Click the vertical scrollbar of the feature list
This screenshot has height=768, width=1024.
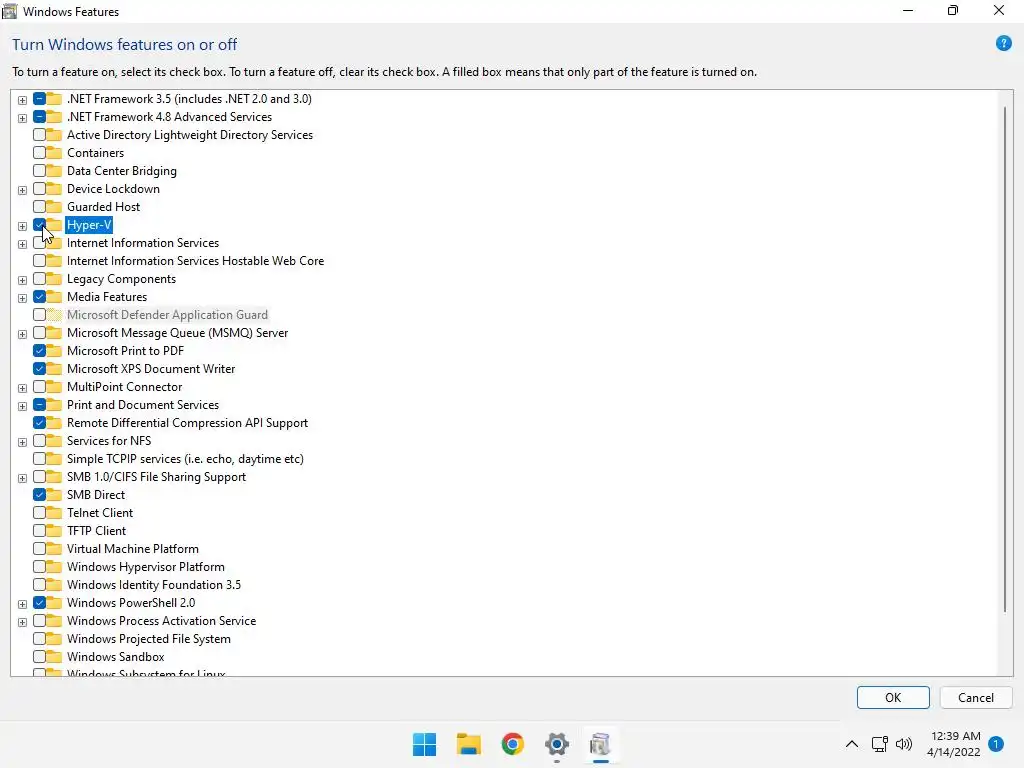pyautogui.click(x=1004, y=359)
